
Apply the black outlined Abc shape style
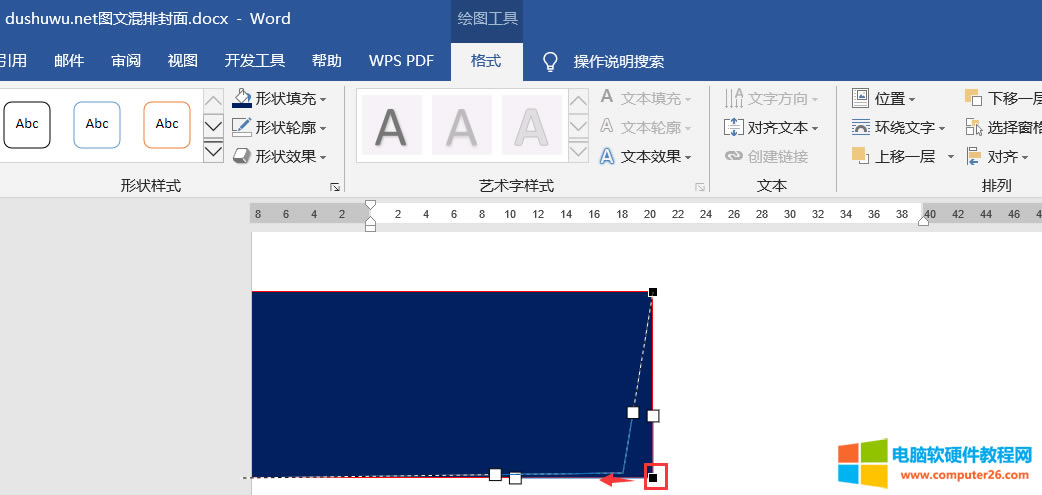click(x=27, y=125)
